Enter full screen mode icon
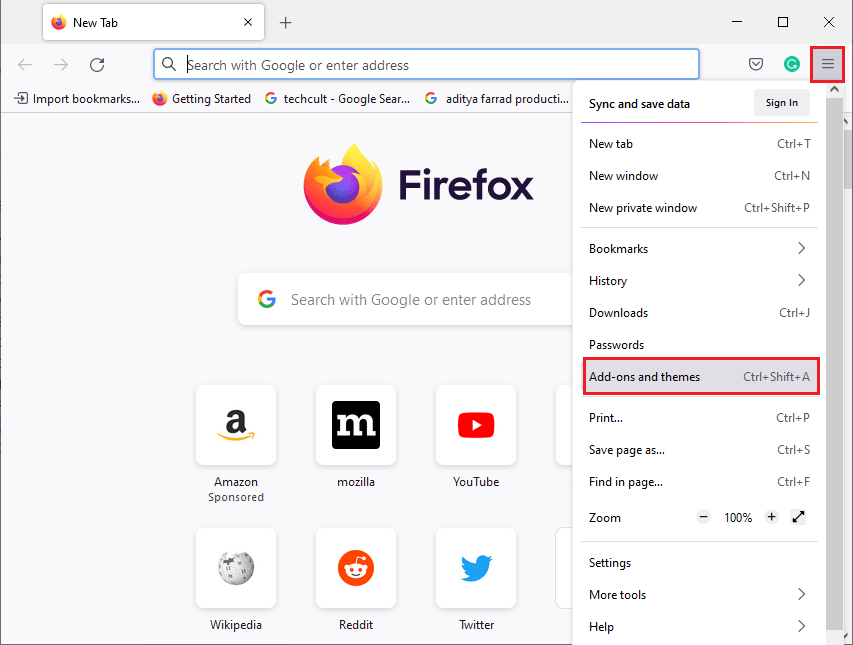This screenshot has width=853, height=645. [798, 517]
